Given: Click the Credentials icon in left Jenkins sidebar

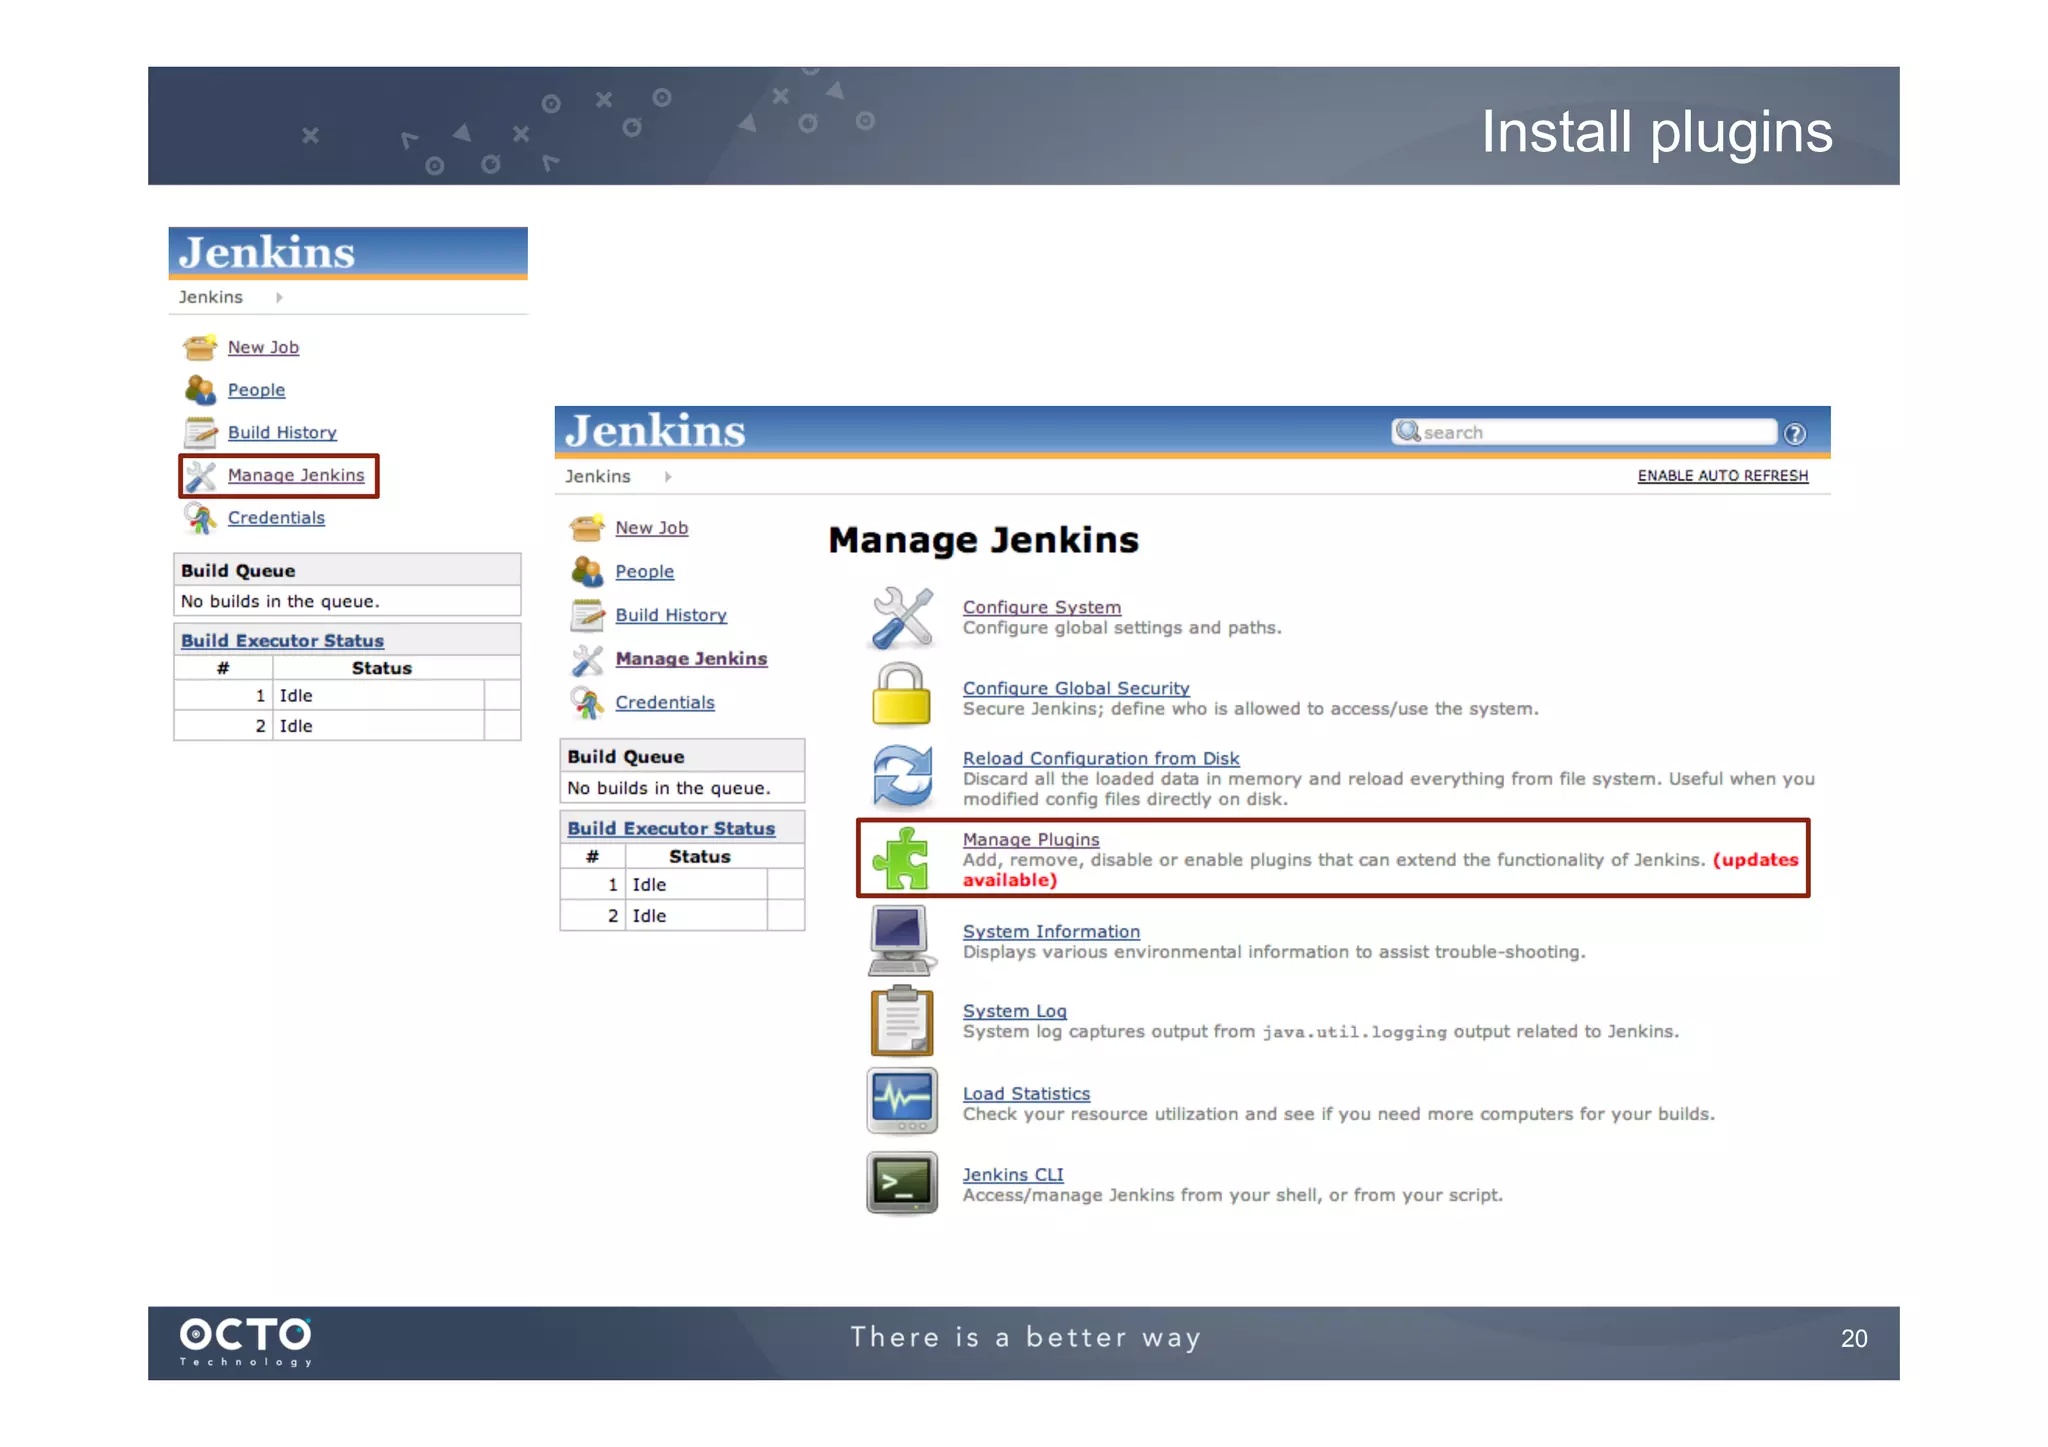Looking at the screenshot, I should pyautogui.click(x=200, y=518).
